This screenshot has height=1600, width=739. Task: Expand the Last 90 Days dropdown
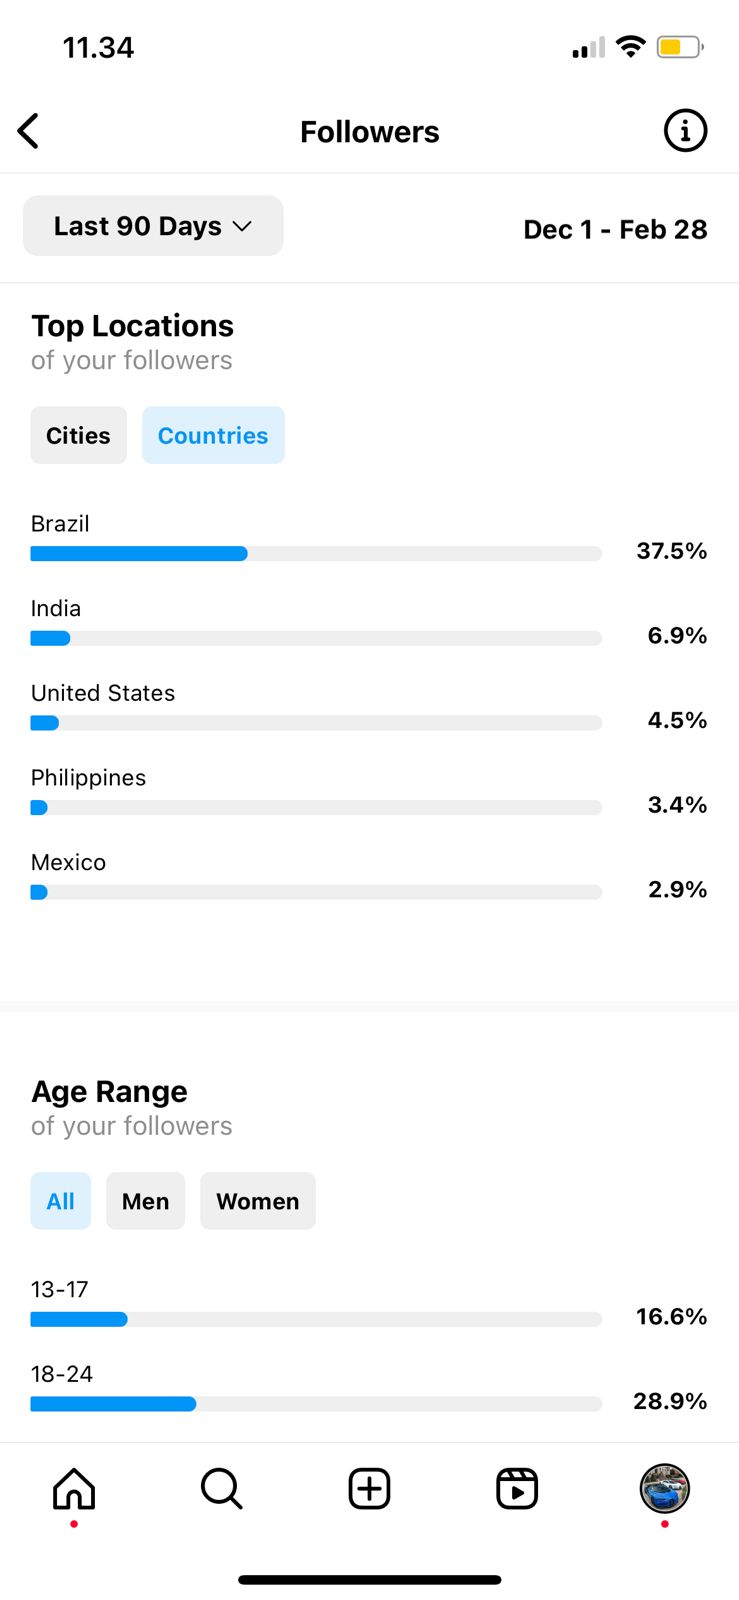pyautogui.click(x=153, y=226)
